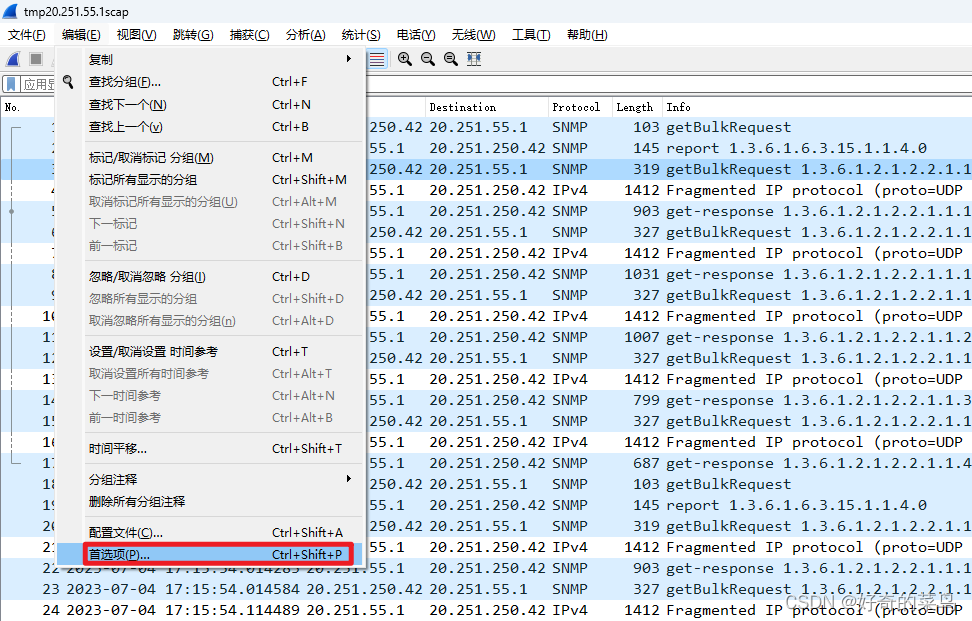Expand the 分组注释 submenu
The image size is (972, 621).
click(211, 479)
